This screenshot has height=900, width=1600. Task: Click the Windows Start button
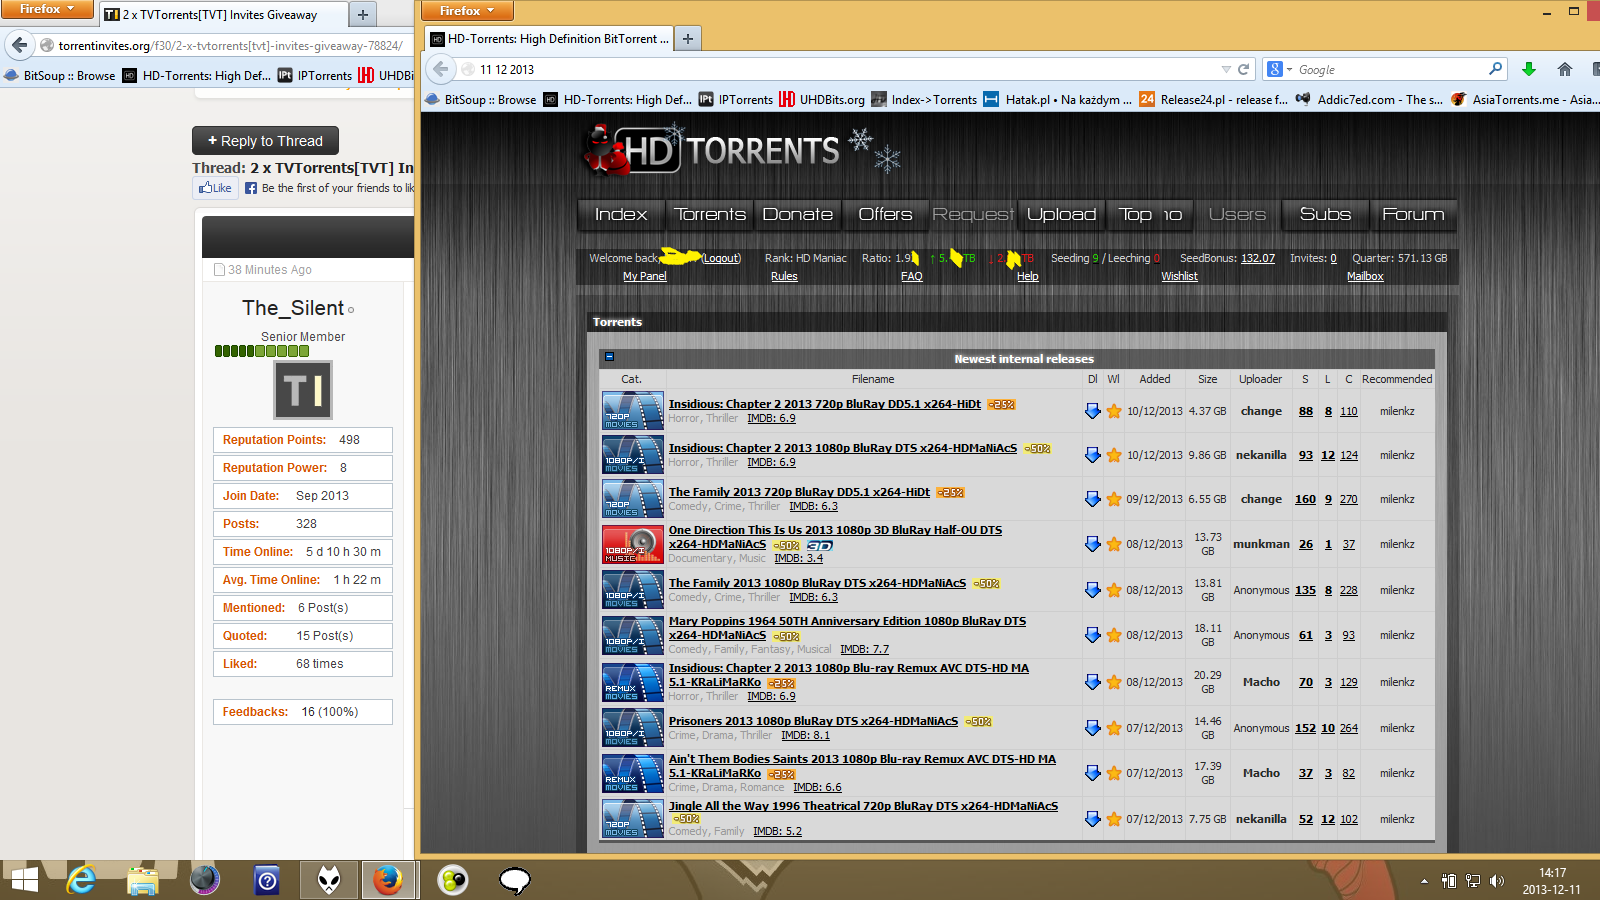coord(24,880)
